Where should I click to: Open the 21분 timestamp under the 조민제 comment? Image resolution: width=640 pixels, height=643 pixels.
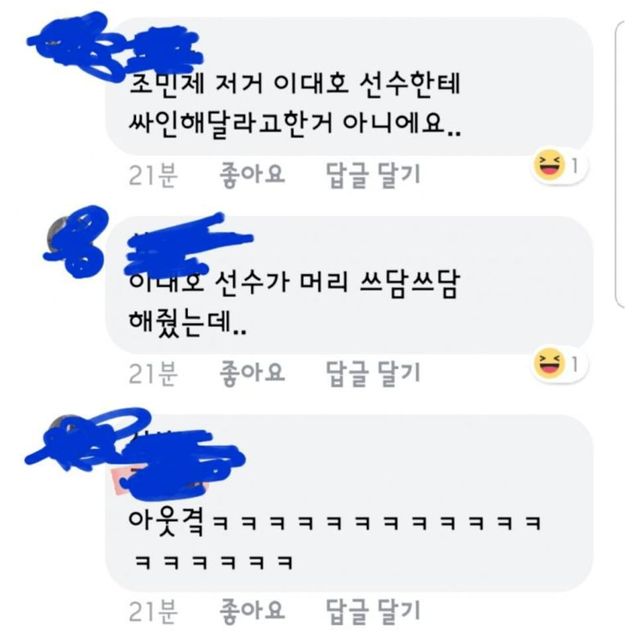(153, 176)
